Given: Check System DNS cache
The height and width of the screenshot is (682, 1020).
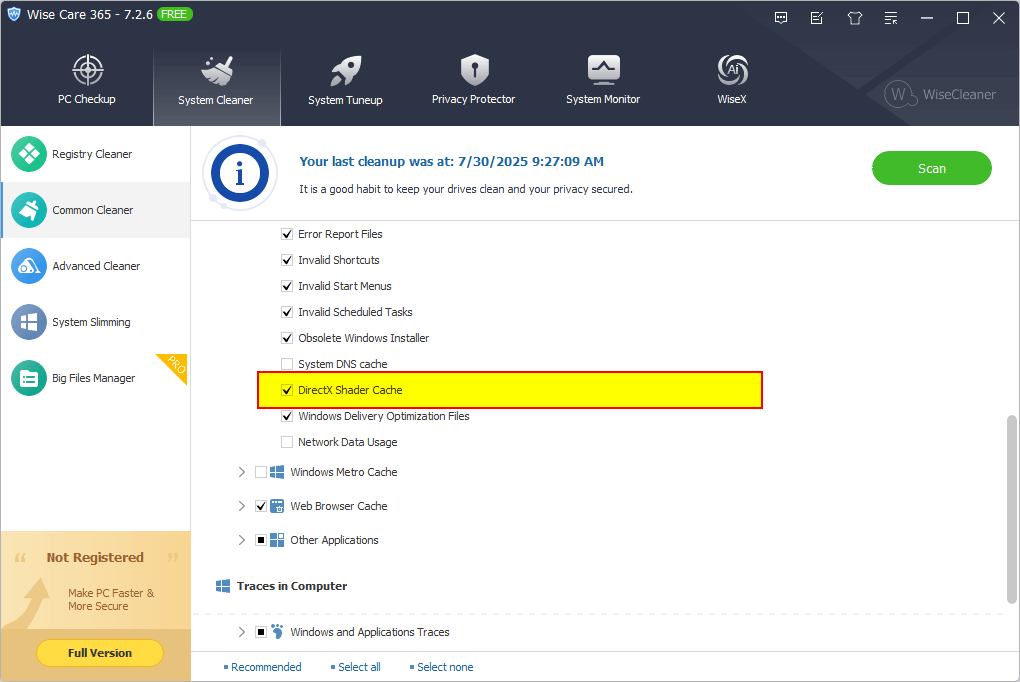Looking at the screenshot, I should [287, 364].
